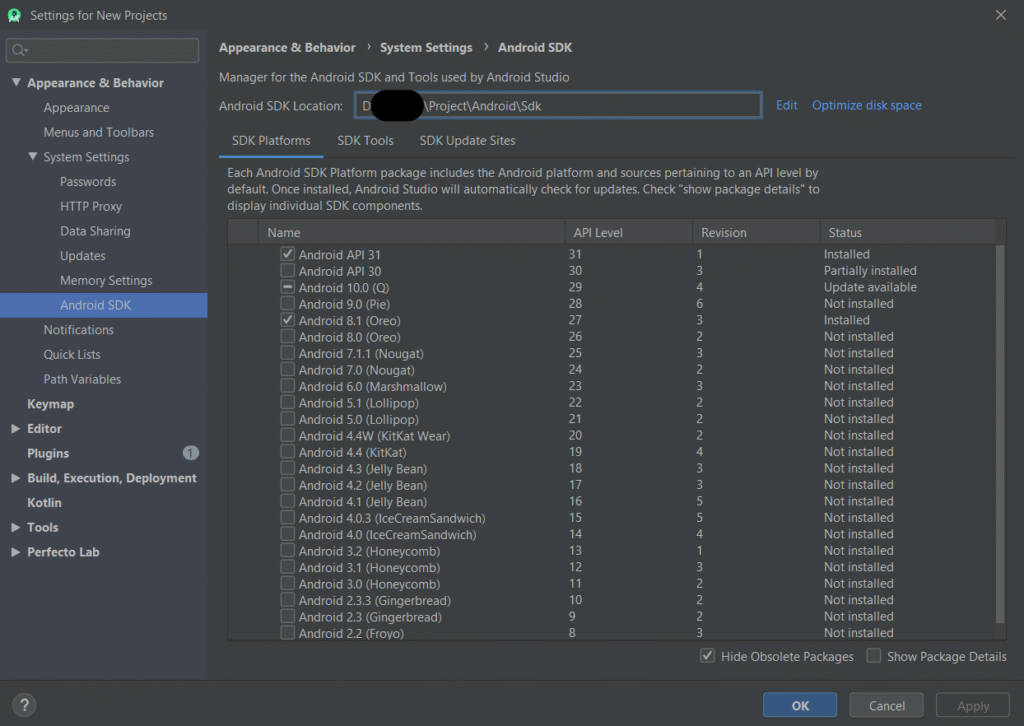Disable Hide Obsolete Packages checkbox
This screenshot has width=1024, height=726.
coord(707,655)
